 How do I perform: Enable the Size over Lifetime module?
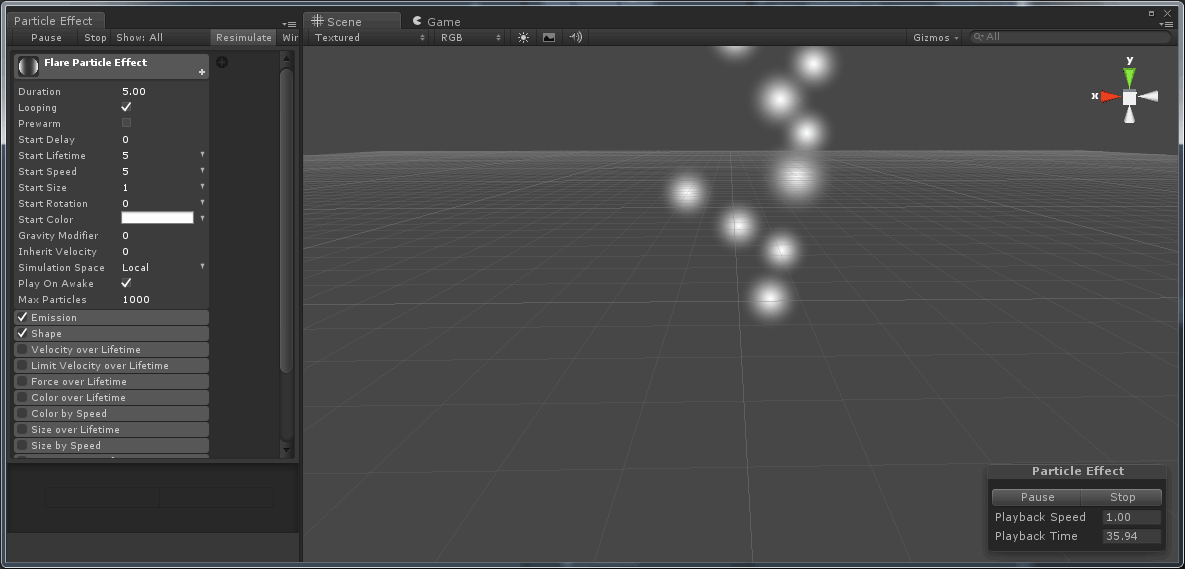coord(22,429)
